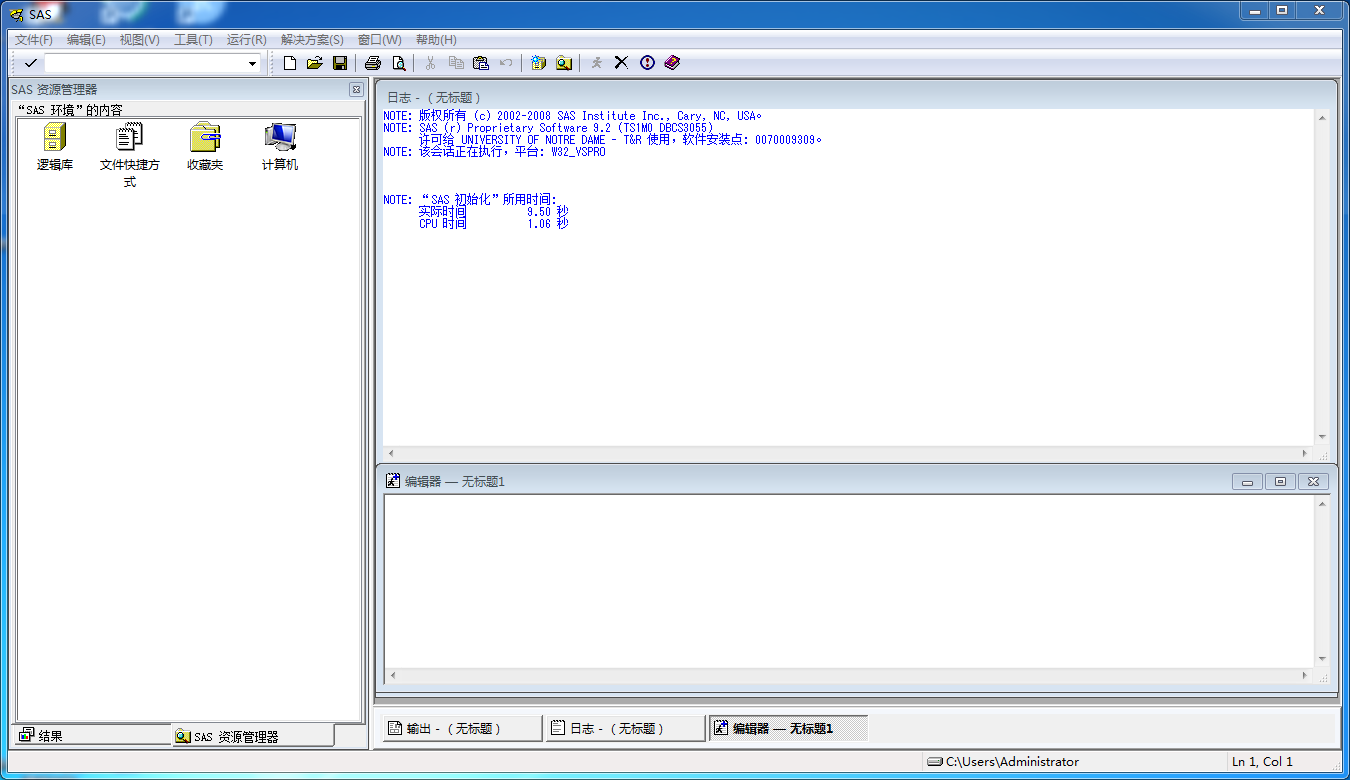Screen dimensions: 1350x780
Task: Click the 日志 - (无标题) window title
Action: pyautogui.click(x=435, y=97)
